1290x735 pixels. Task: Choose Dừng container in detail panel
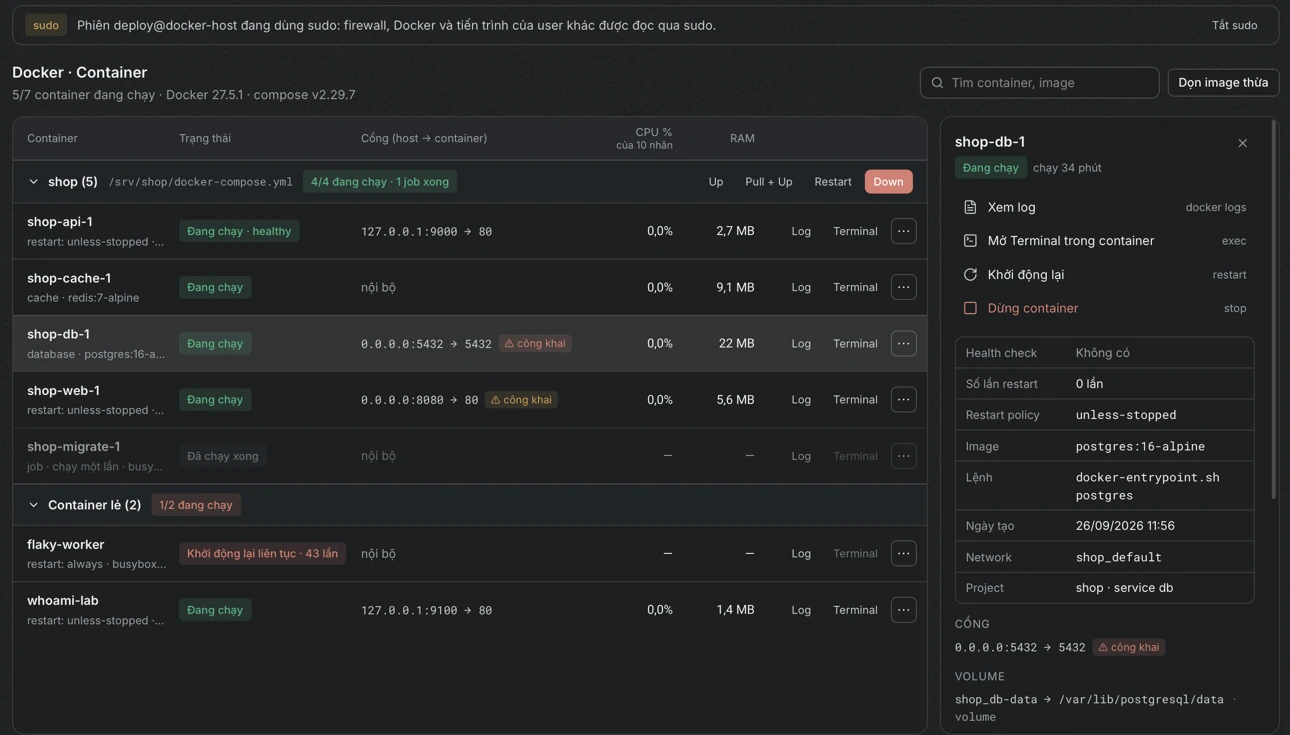click(x=1104, y=308)
